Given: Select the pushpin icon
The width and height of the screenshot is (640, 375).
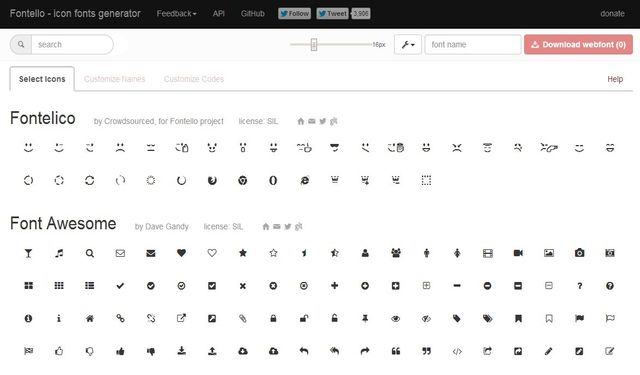Looking at the screenshot, I should pos(365,318).
